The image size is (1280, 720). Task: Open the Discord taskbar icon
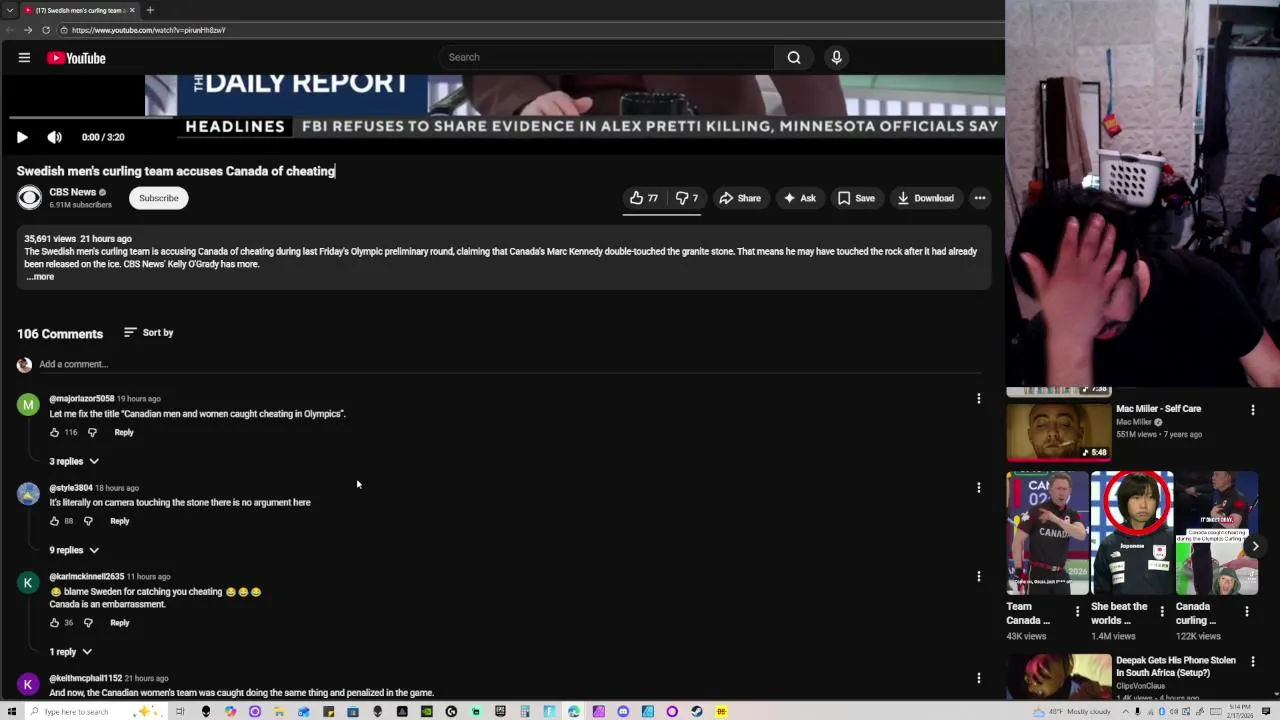pyautogui.click(x=623, y=712)
